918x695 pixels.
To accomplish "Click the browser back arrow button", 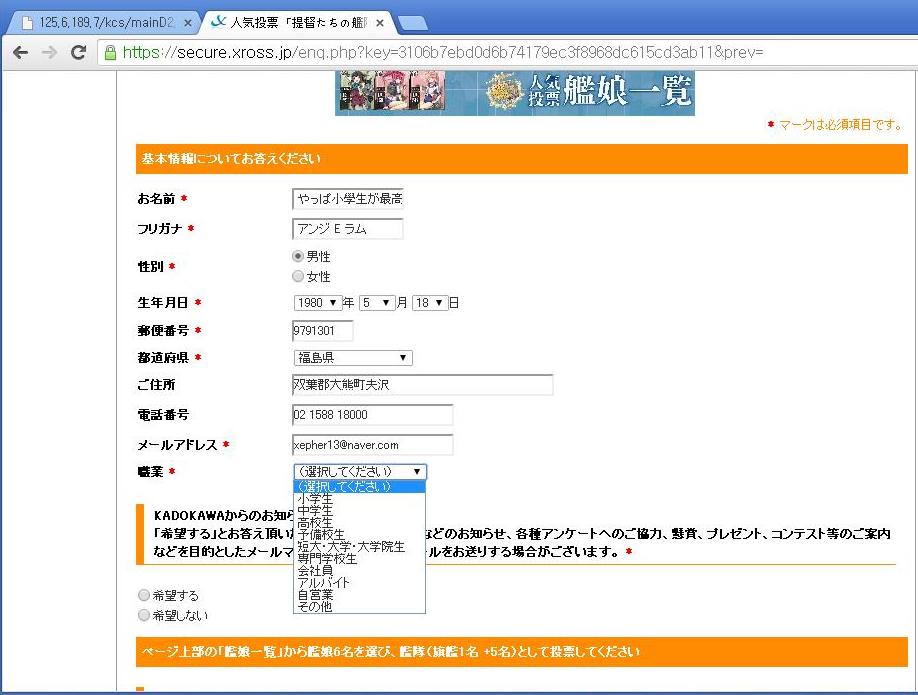I will [x=20, y=53].
